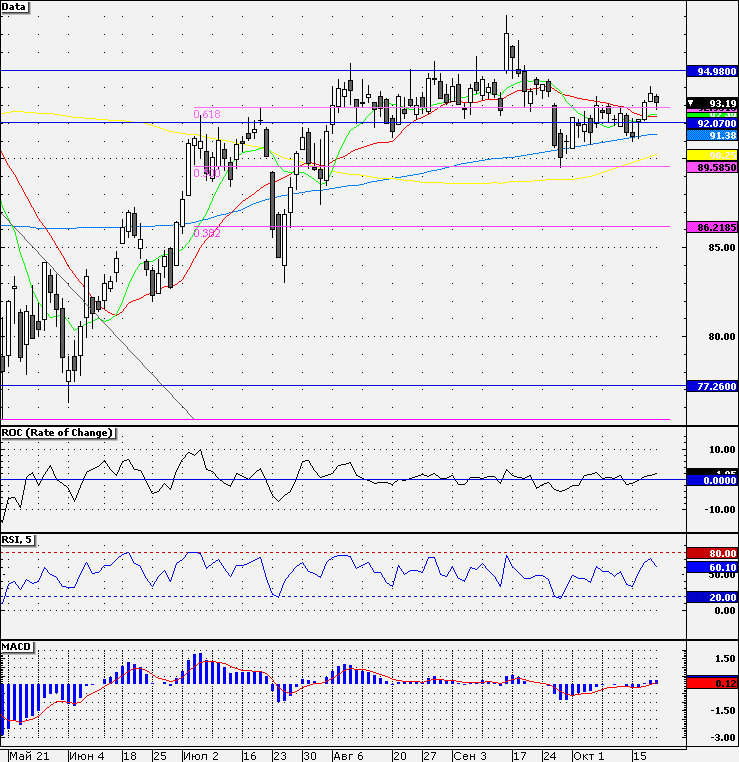Click the triangle marker beside 93.19
Image resolution: width=739 pixels, height=762 pixels.
pyautogui.click(x=691, y=103)
